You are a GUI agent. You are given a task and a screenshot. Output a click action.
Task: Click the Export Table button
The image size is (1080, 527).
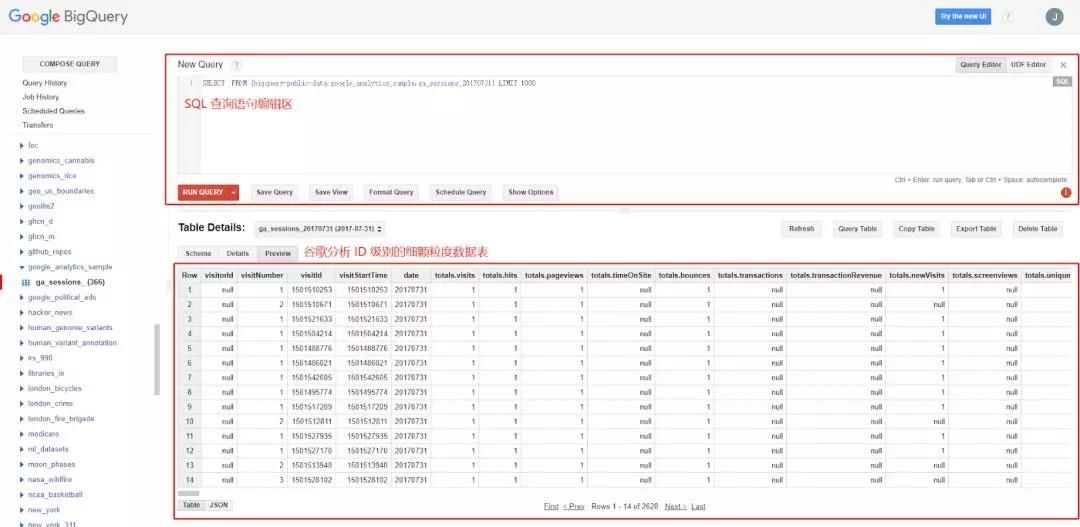[x=975, y=229]
